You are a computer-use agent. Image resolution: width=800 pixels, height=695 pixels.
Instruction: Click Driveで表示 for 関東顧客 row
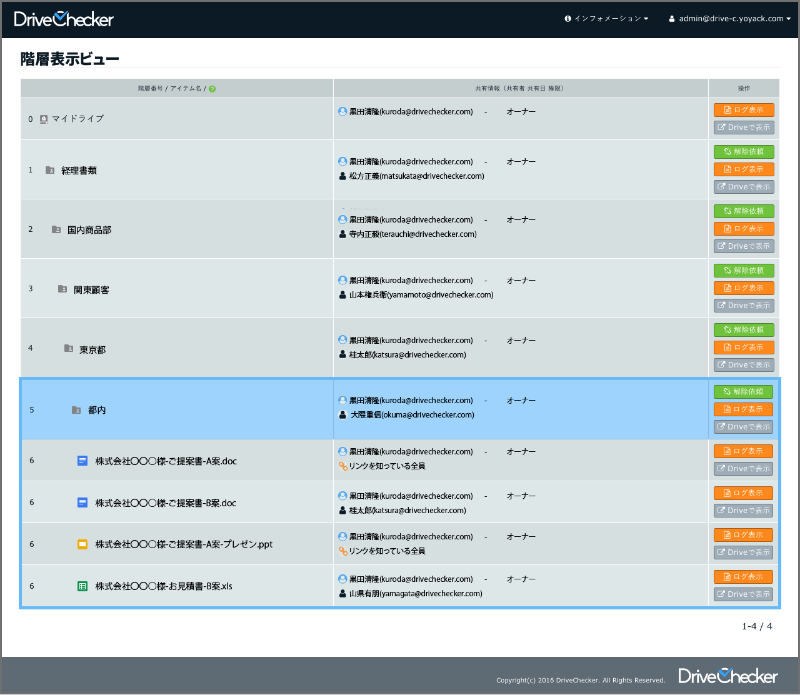tap(744, 306)
